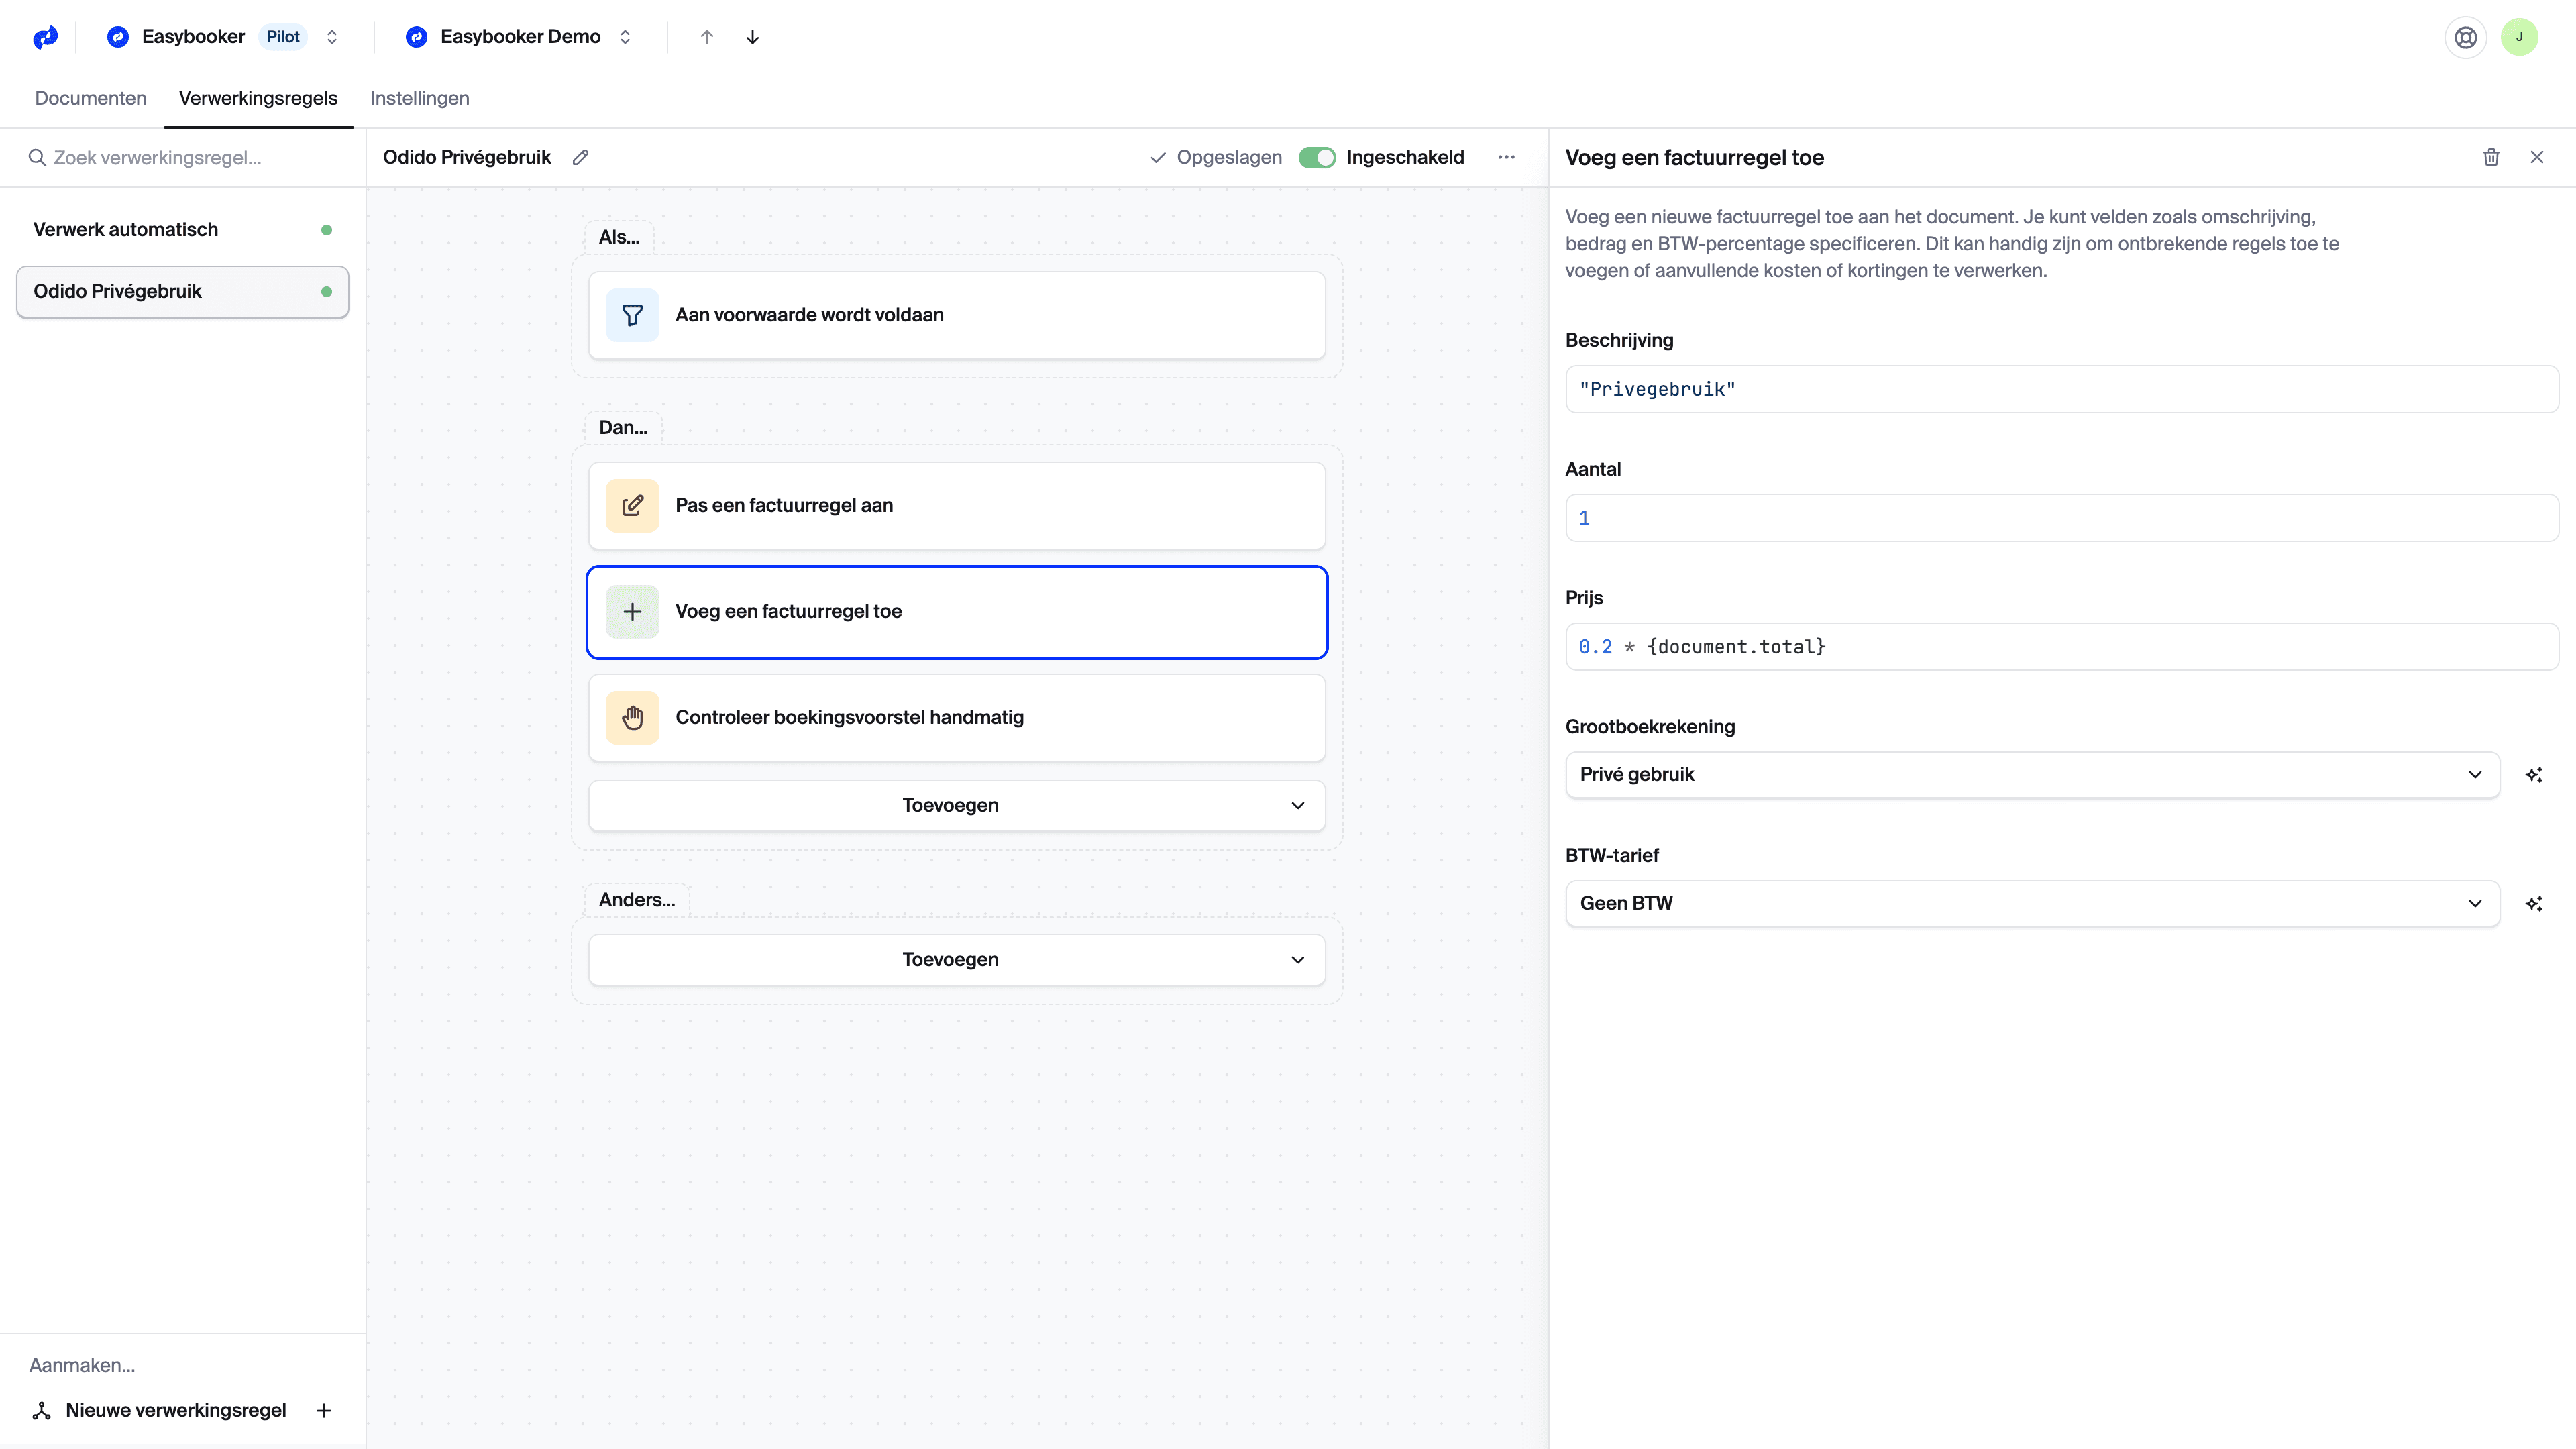
Task: Click the Zoek verwerkingsregel search field
Action: [190, 158]
